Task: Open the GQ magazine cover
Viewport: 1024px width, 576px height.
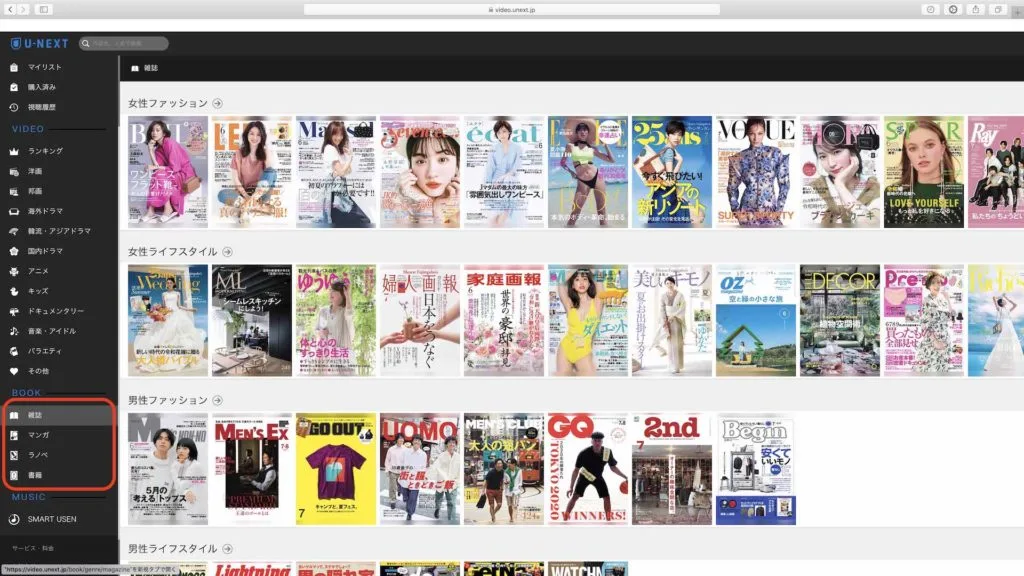Action: pos(588,469)
